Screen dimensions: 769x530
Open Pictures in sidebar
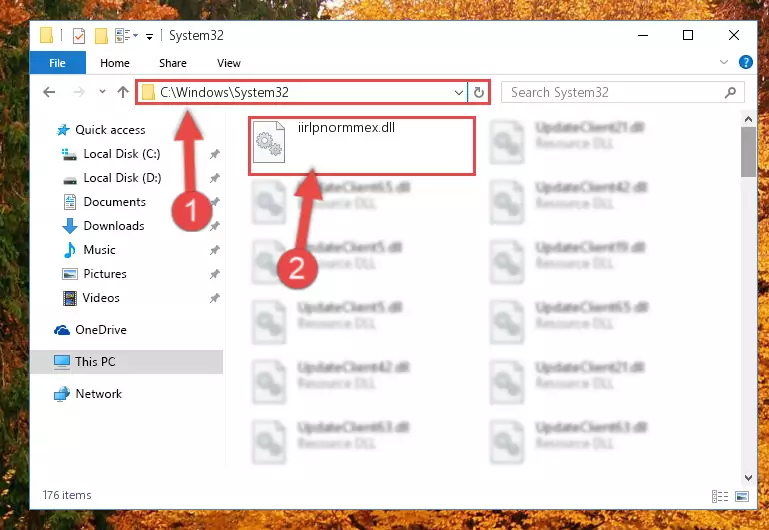(x=105, y=274)
